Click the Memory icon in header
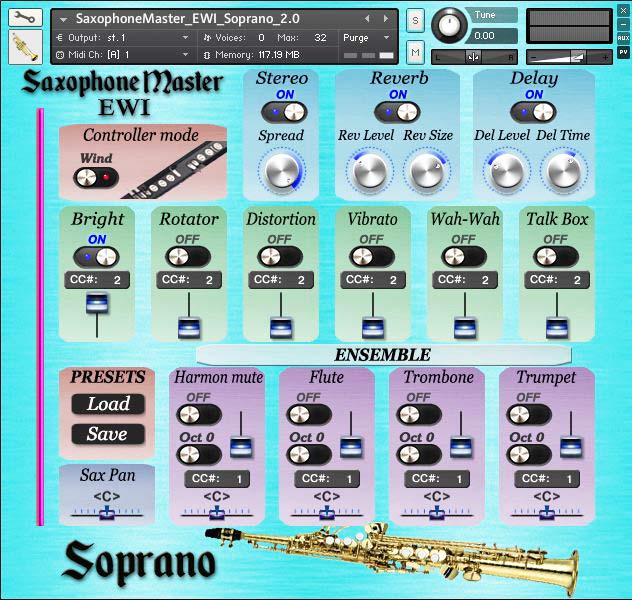 207,55
